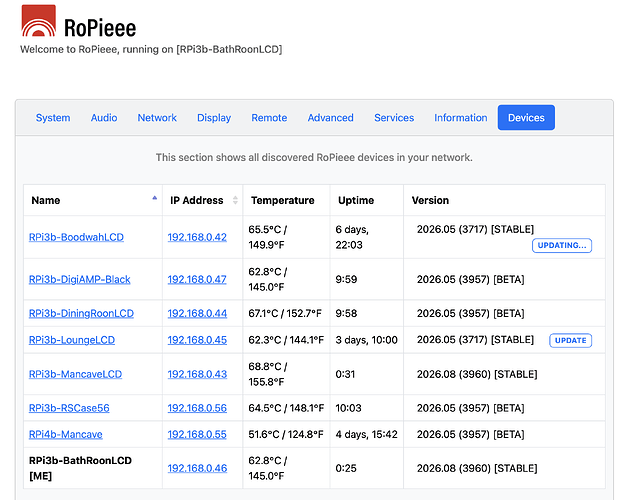Follow IP link 192.168.0.56
This screenshot has height=500, width=619.
(197, 408)
